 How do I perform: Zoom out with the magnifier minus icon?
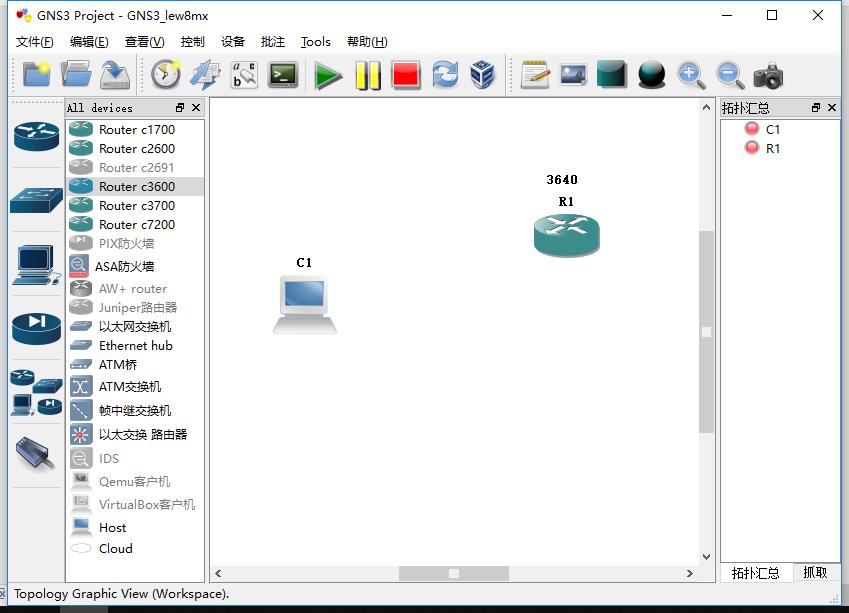(x=728, y=75)
